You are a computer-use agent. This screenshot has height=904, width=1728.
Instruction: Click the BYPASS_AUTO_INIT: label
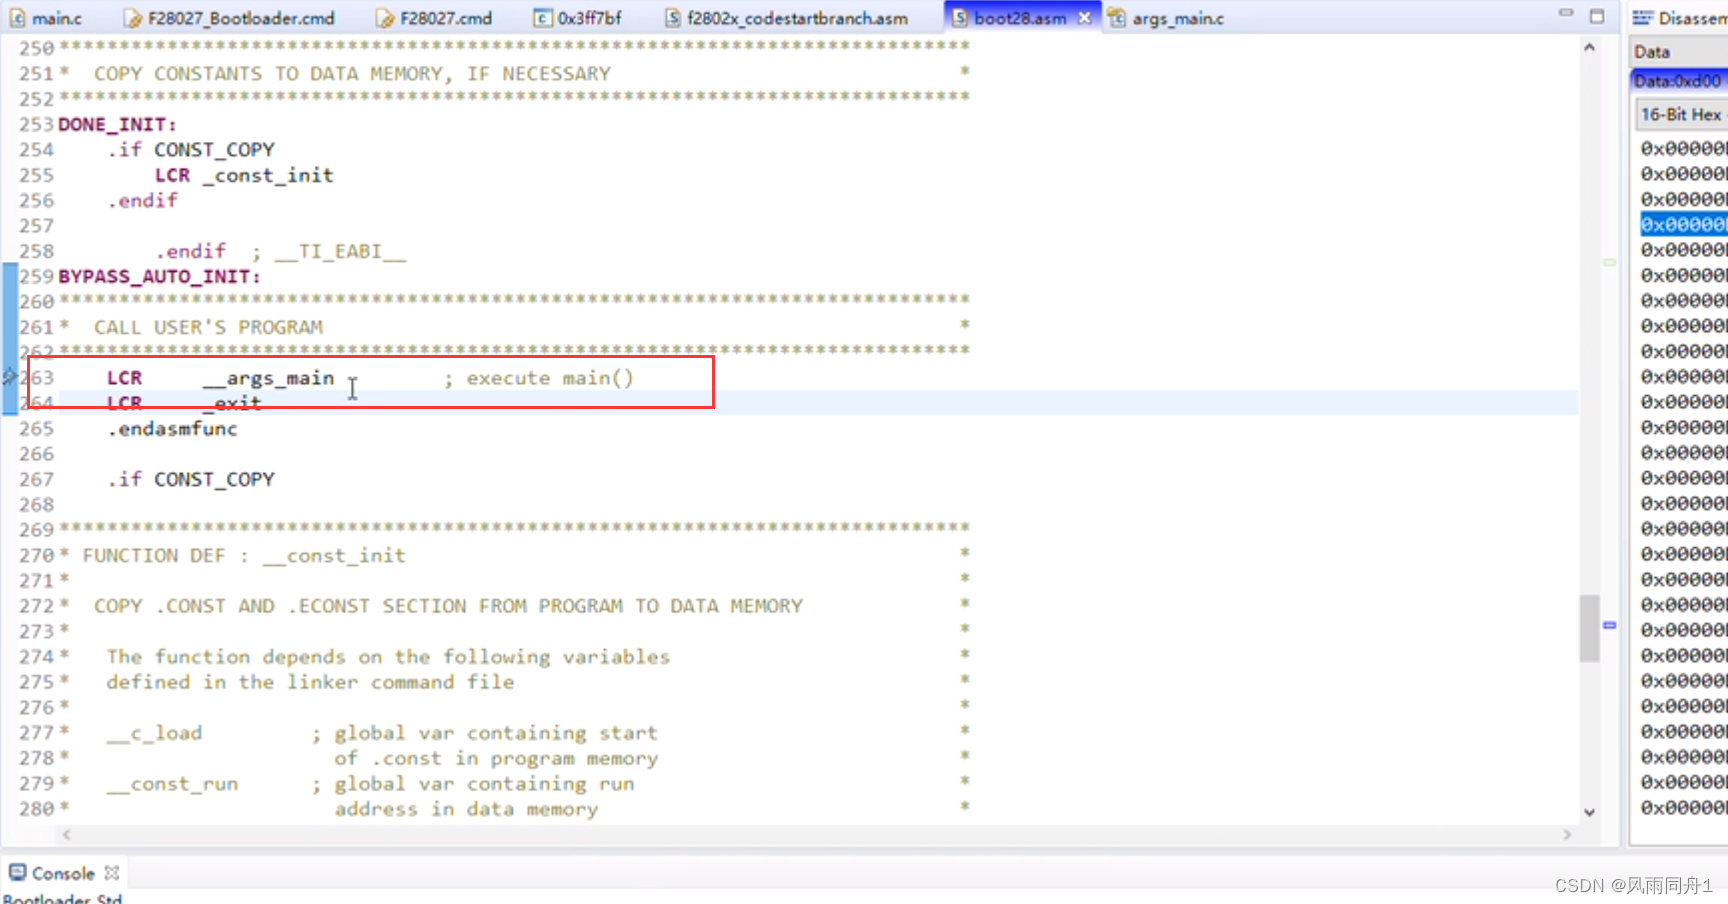[x=159, y=276]
